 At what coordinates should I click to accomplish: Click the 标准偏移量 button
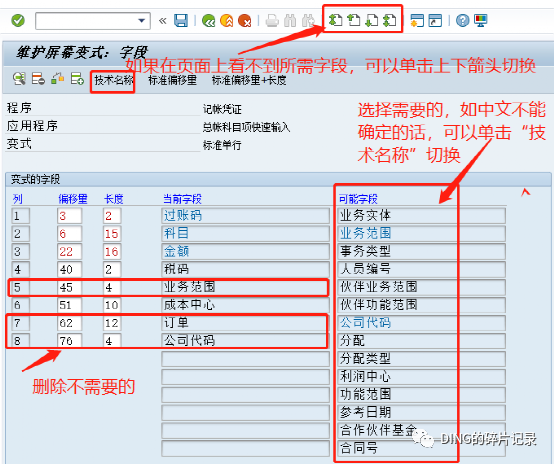tap(172, 80)
